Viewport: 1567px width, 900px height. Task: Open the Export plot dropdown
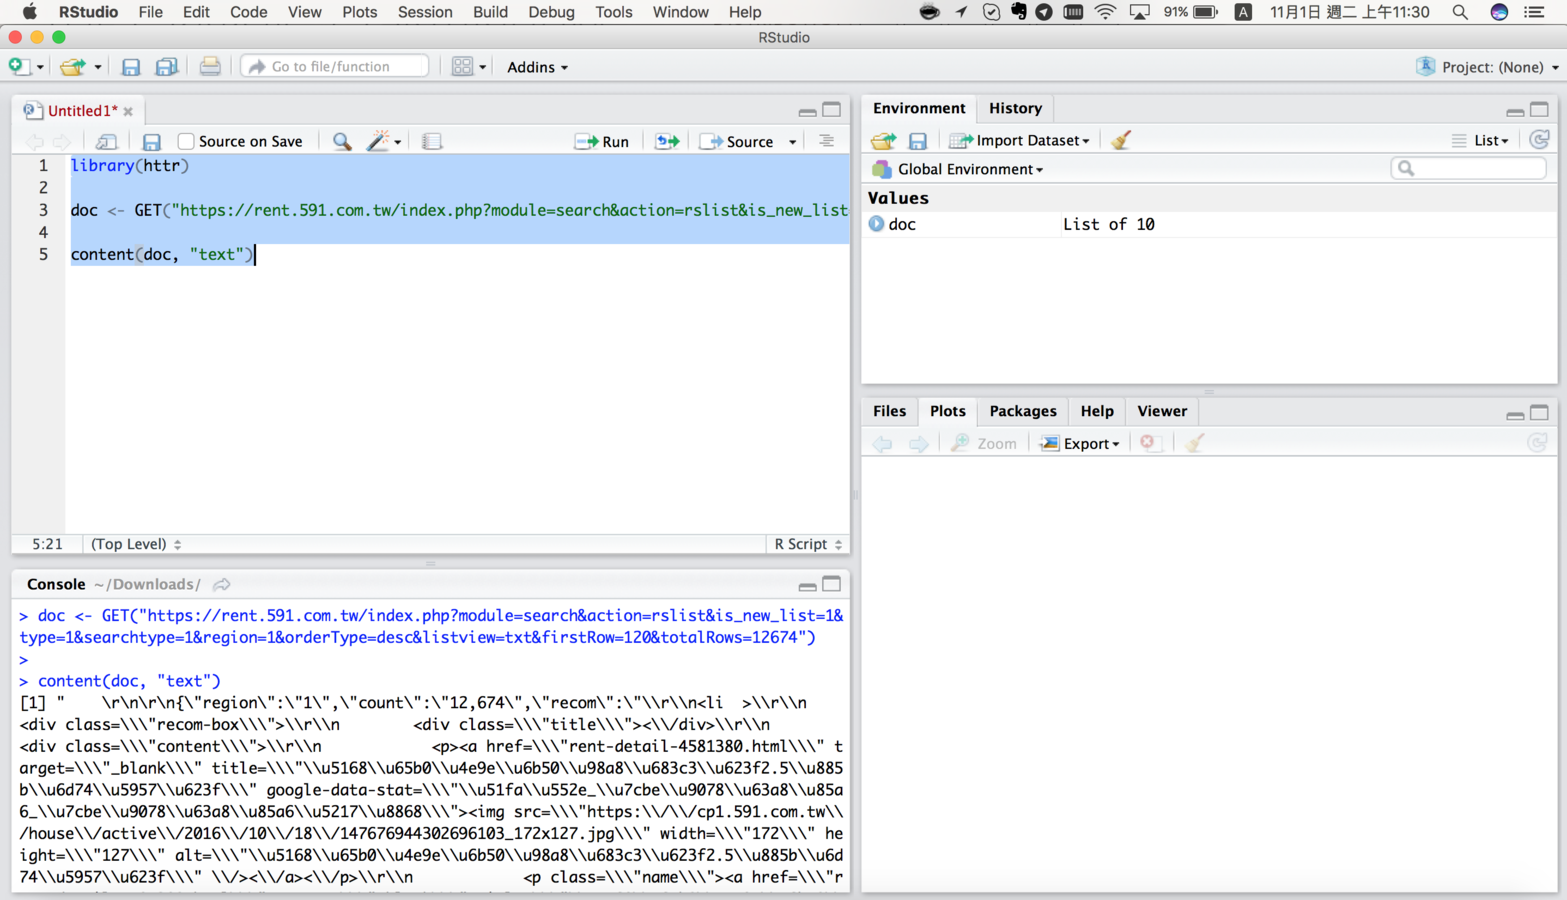pyautogui.click(x=1080, y=443)
